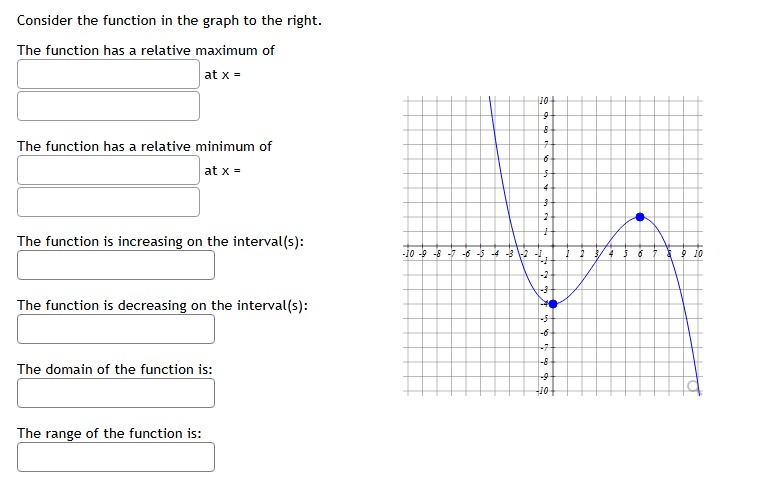Viewport: 776px width, 494px height.
Task: Click the -10 label at y-axis bottom
Action: (542, 391)
